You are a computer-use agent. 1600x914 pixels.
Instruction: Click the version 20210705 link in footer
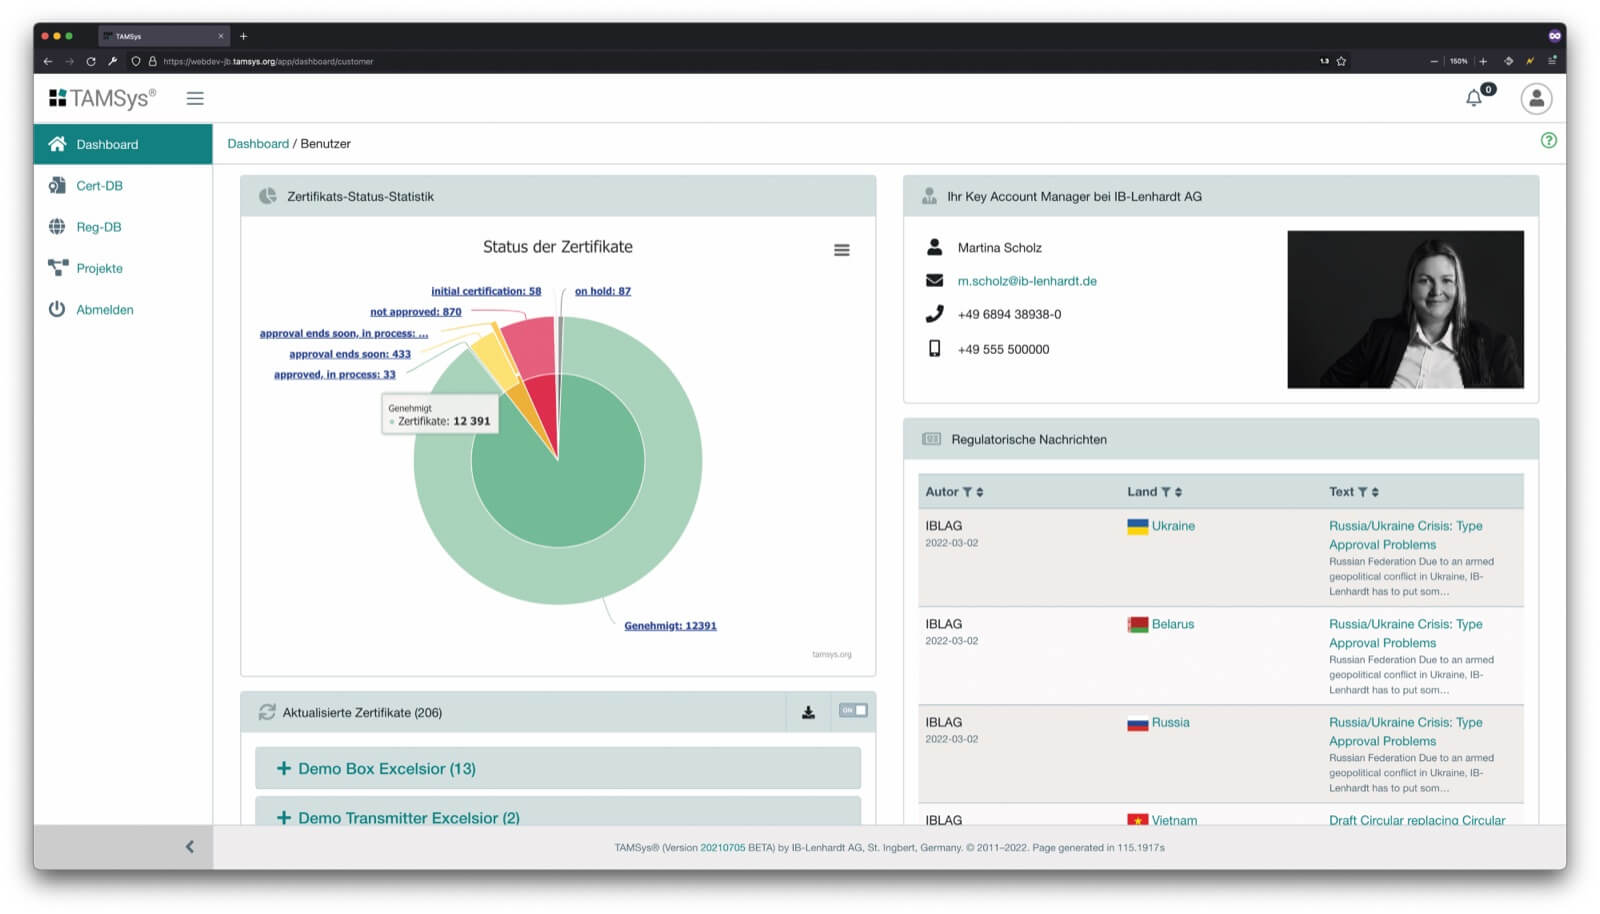(x=722, y=848)
